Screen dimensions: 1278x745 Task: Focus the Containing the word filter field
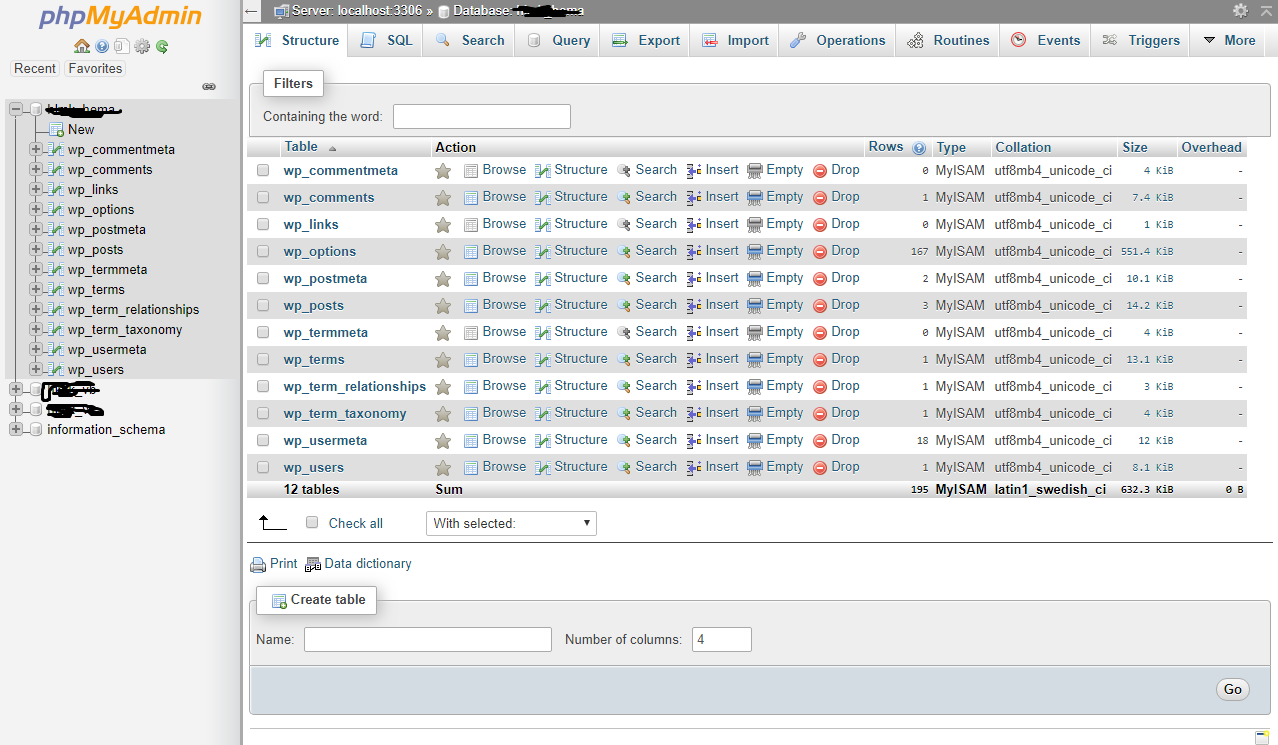tap(482, 117)
